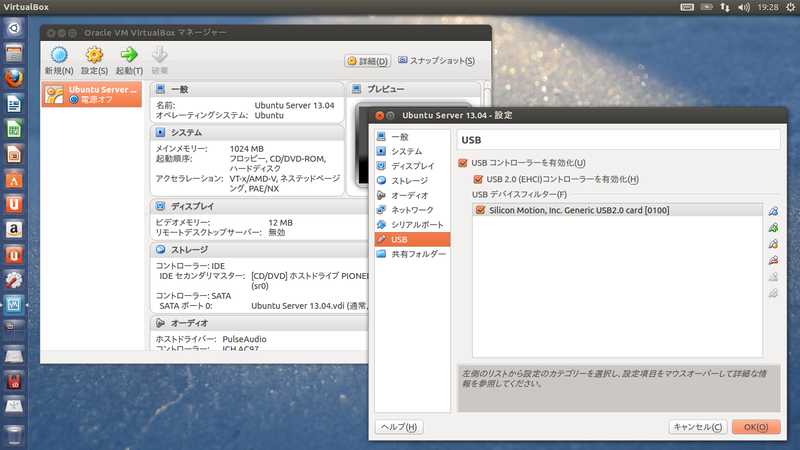Open the 19:28 clock menu
Screen dimensions: 800x450
pos(767,7)
